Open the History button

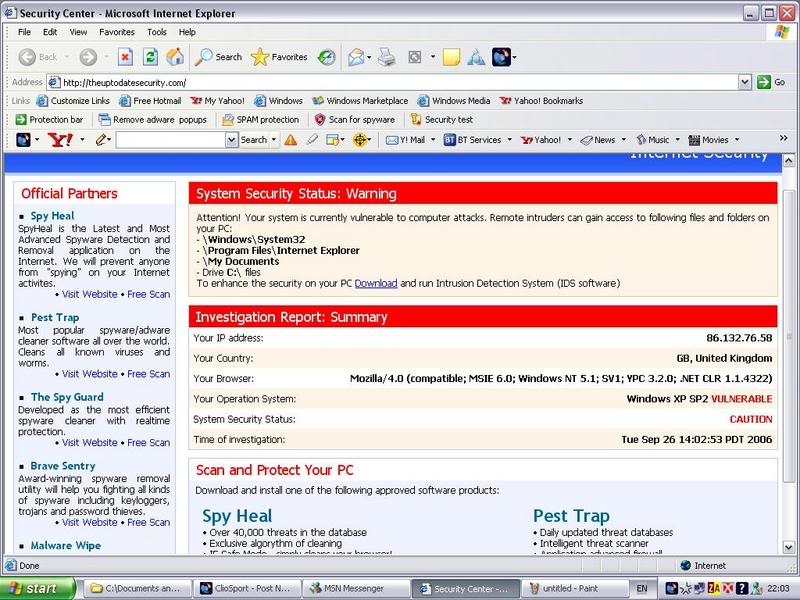tap(327, 57)
